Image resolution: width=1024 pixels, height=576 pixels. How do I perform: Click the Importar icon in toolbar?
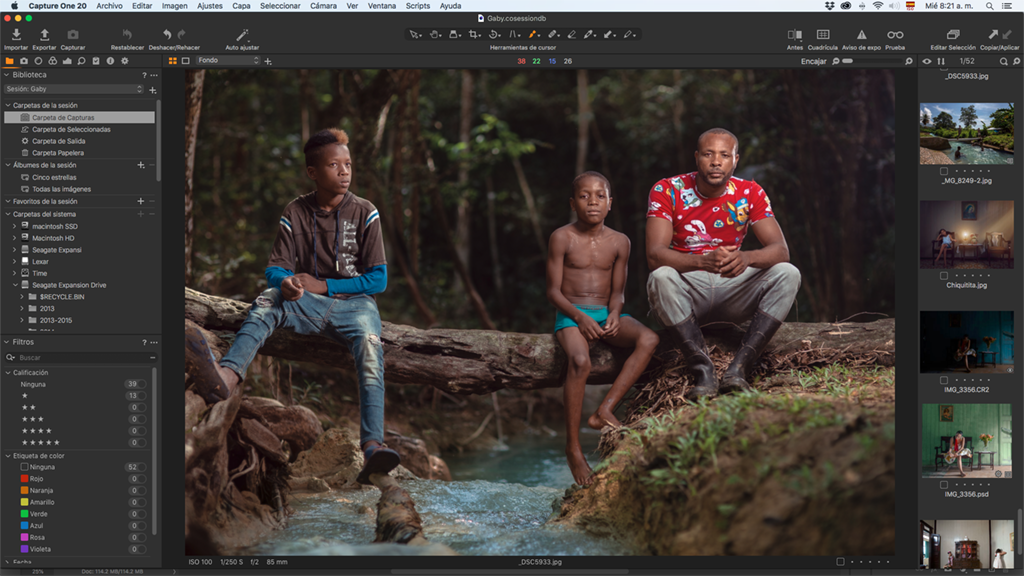(16, 35)
